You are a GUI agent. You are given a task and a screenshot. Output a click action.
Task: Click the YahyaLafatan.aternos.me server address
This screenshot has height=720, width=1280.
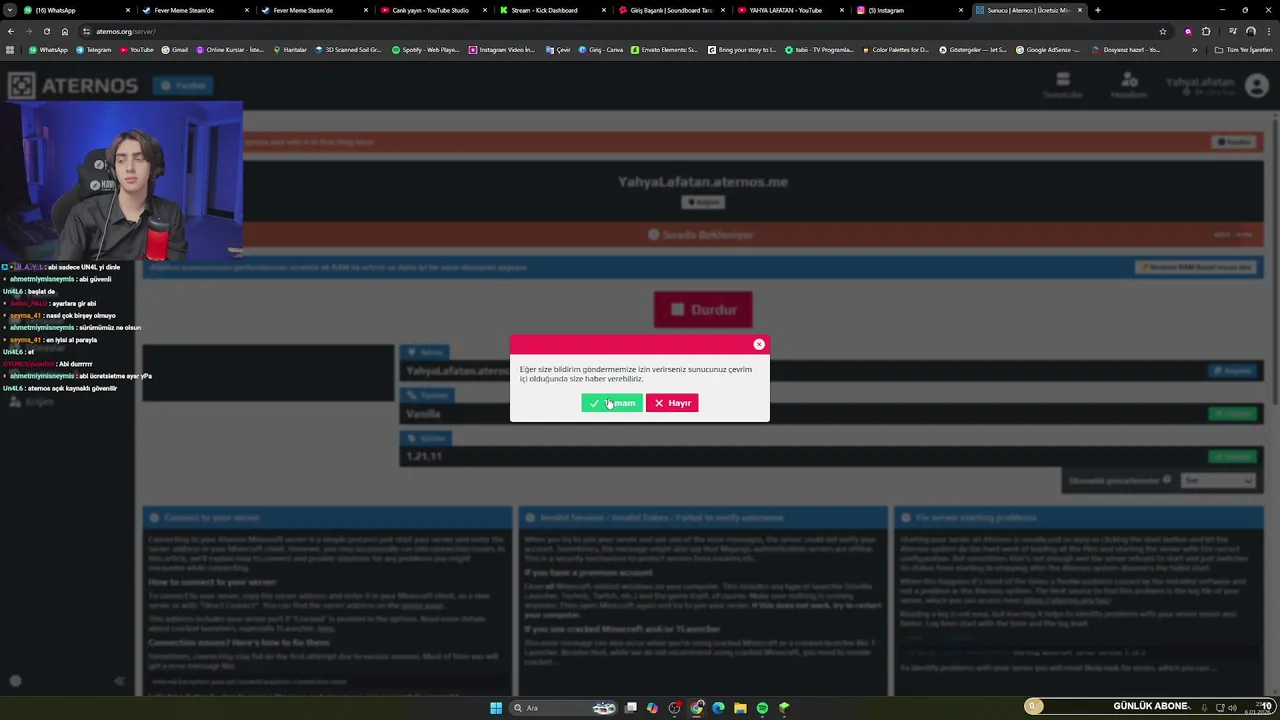[x=703, y=182]
